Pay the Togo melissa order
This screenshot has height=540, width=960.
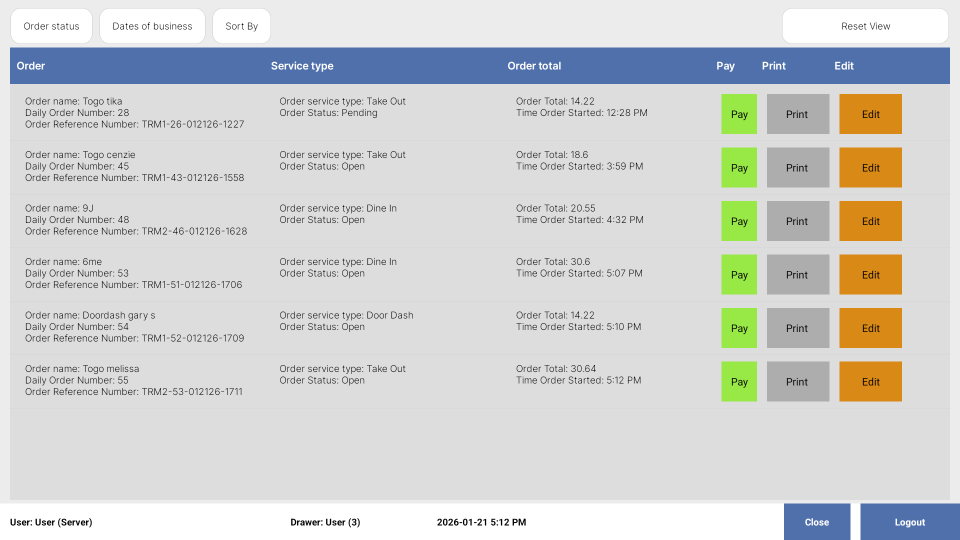pyautogui.click(x=739, y=382)
